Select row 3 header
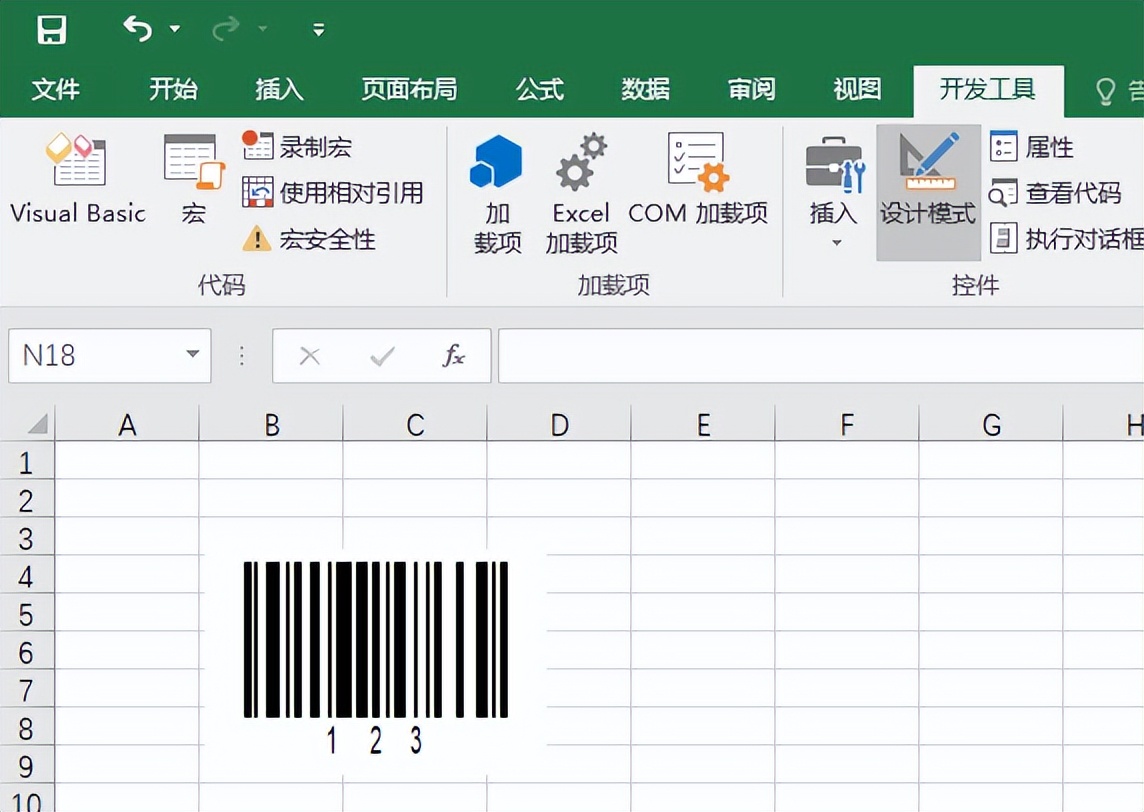The image size is (1144, 812). 26,538
